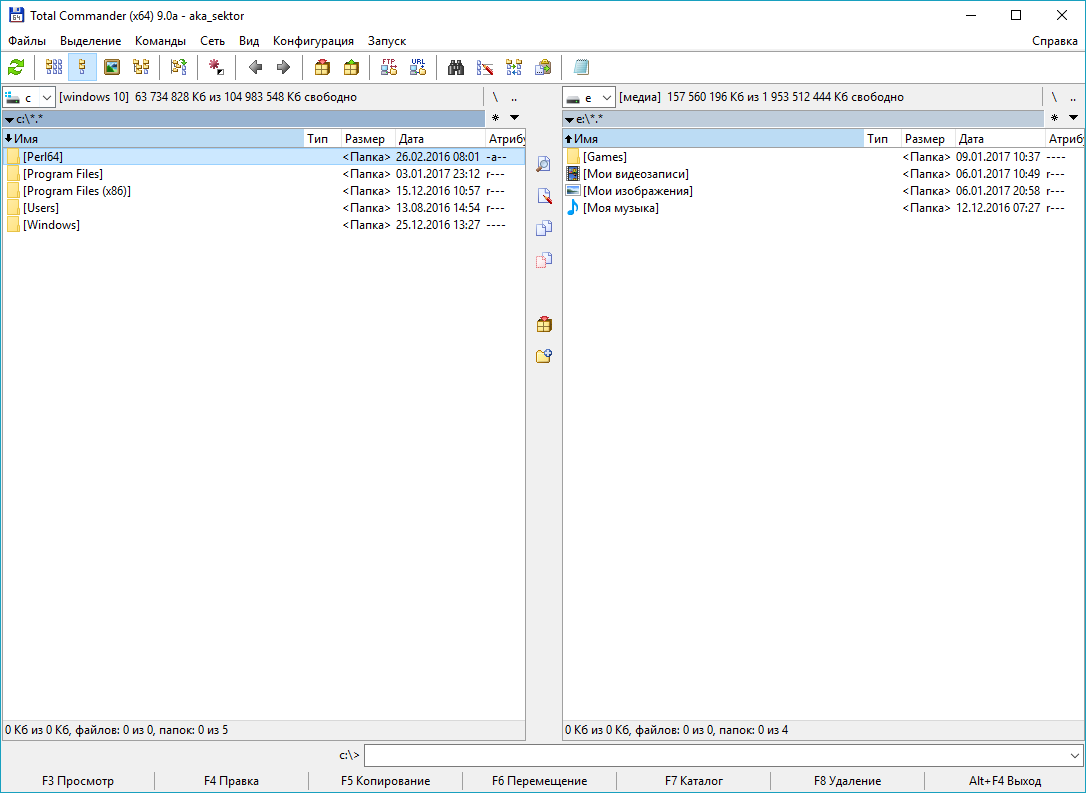1086x793 pixels.
Task: Toggle the full details list view
Action: [x=82, y=67]
